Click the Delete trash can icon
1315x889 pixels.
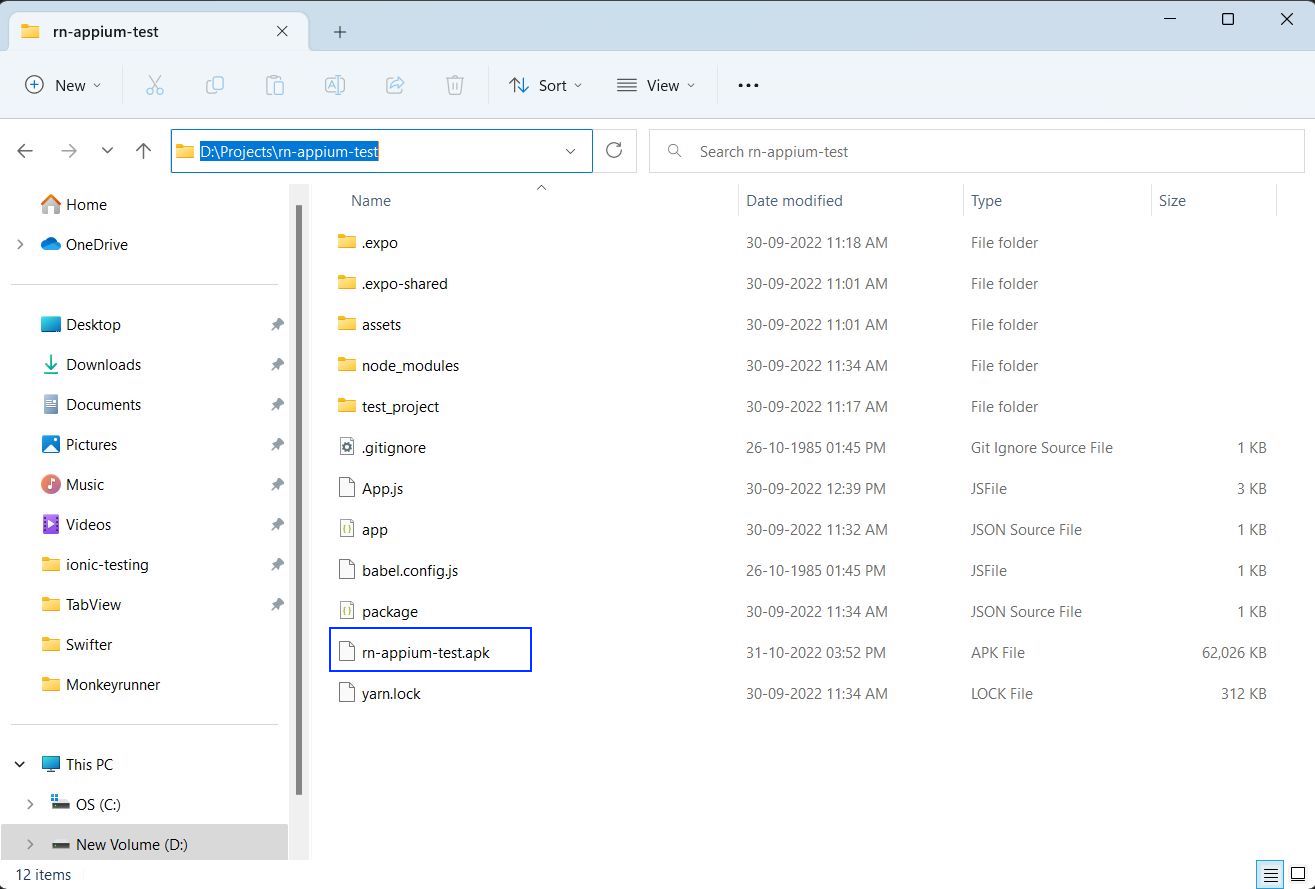[x=455, y=86]
